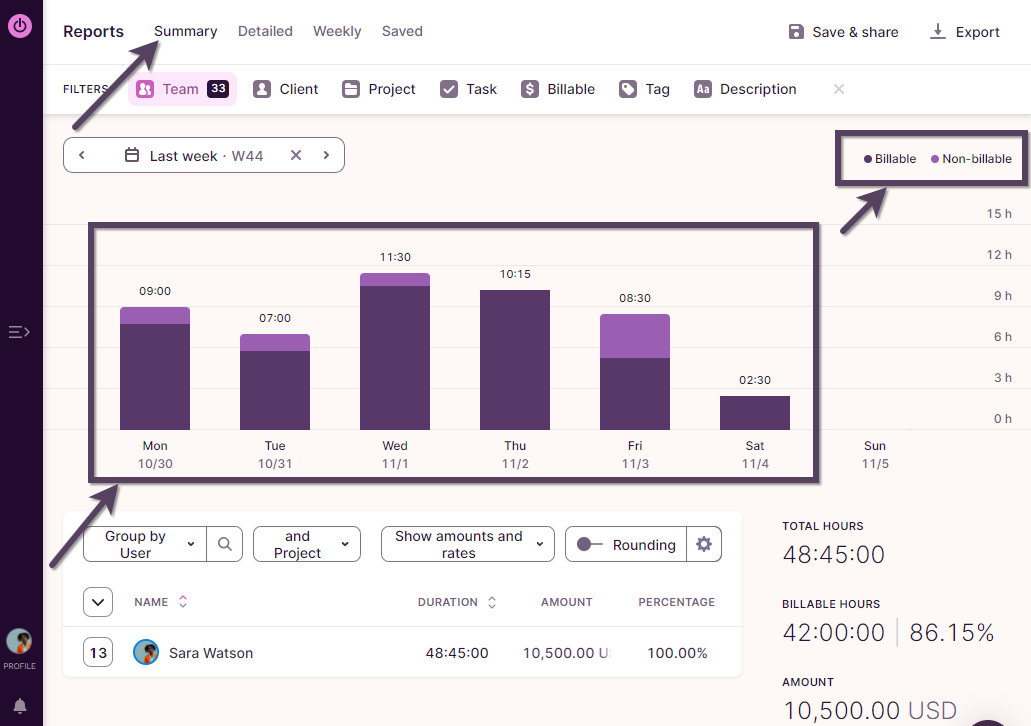Toggle Non-billable legend series visibility
This screenshot has height=726, width=1031.
[x=971, y=159]
